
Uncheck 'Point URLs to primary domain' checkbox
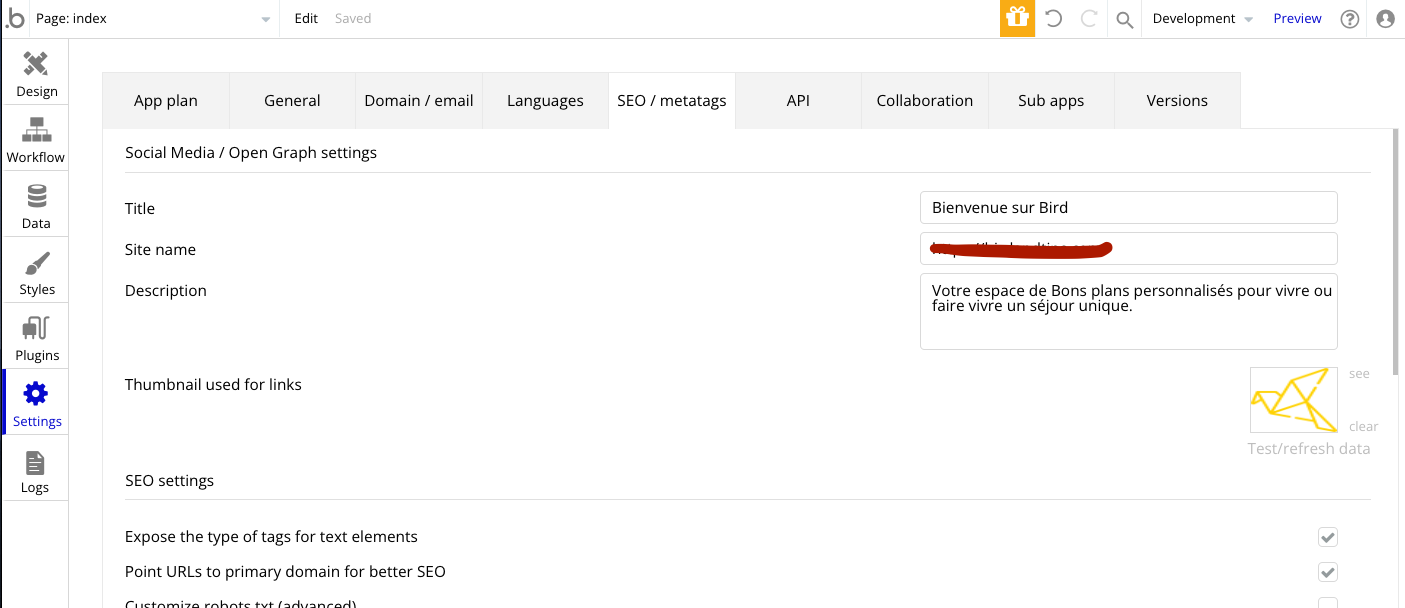(x=1328, y=572)
